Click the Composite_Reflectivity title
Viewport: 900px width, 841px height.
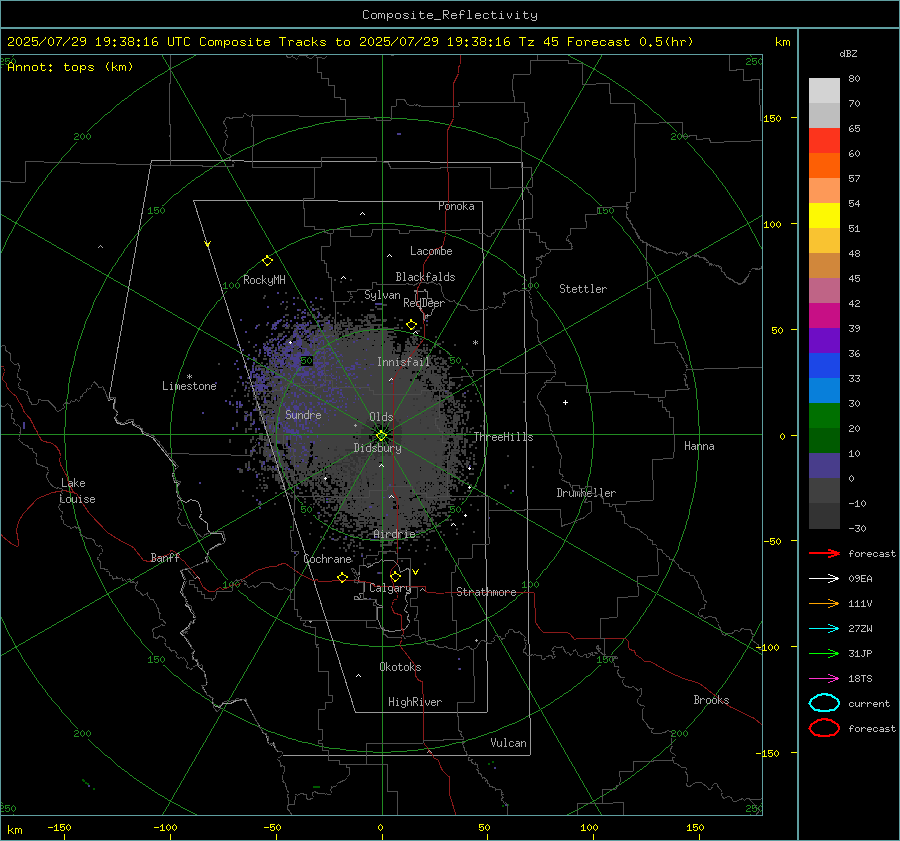450,15
